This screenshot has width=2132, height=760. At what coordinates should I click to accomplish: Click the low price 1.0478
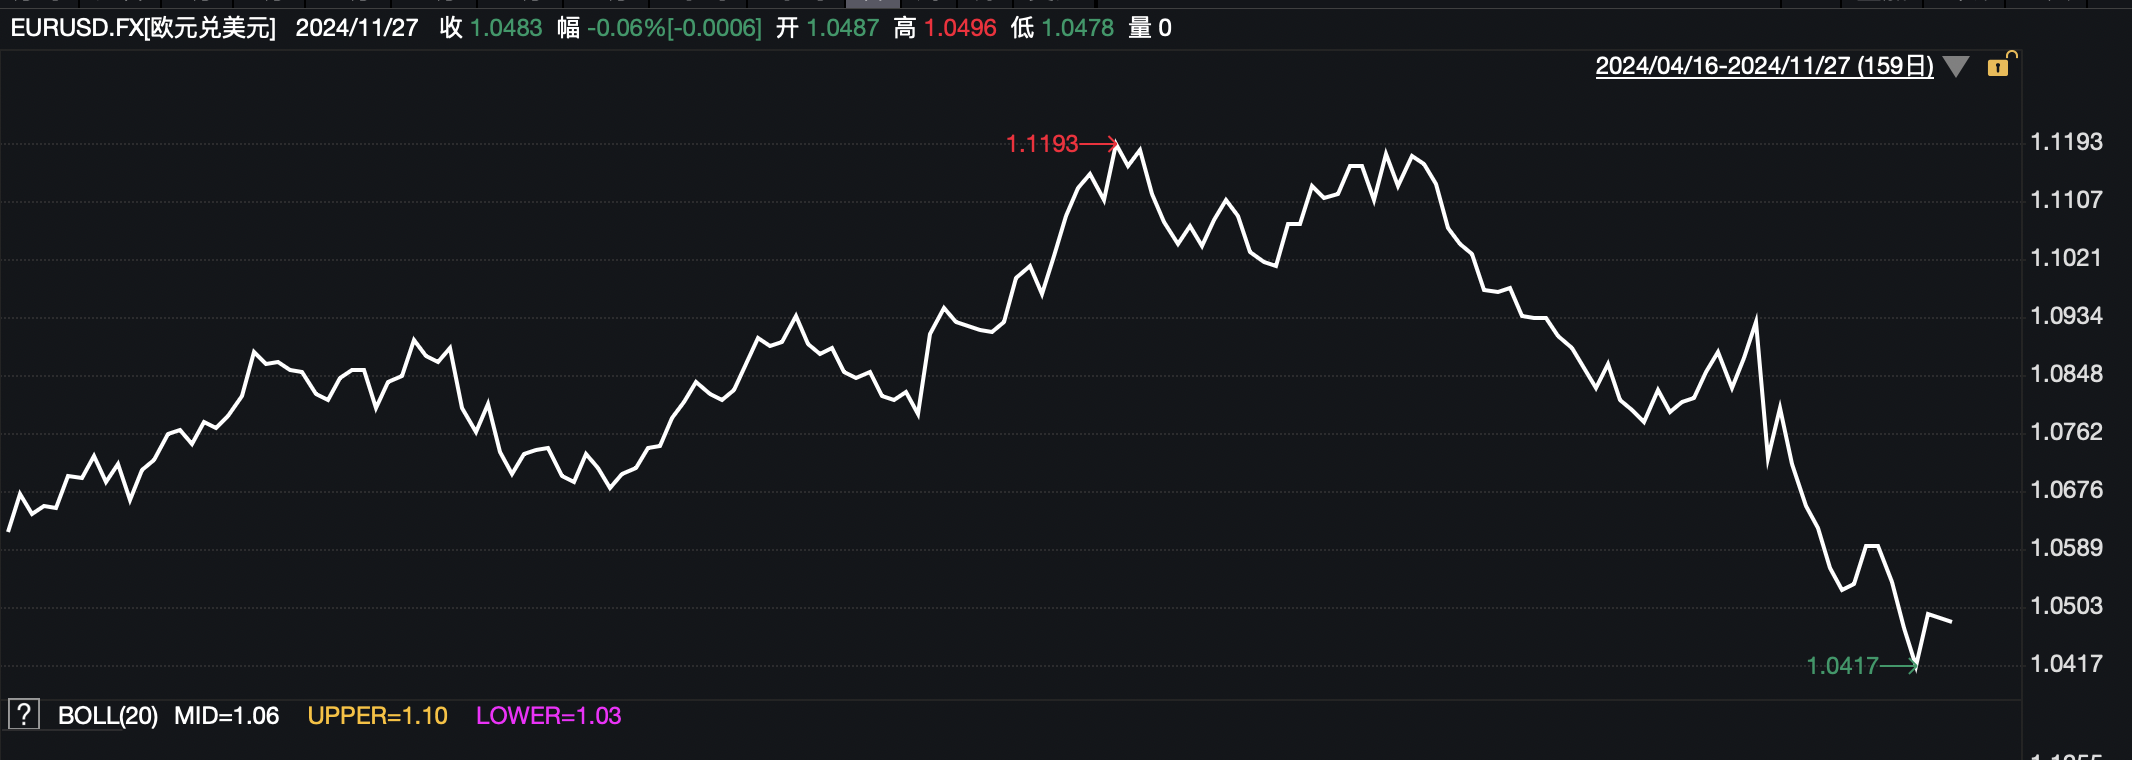(x=1078, y=28)
